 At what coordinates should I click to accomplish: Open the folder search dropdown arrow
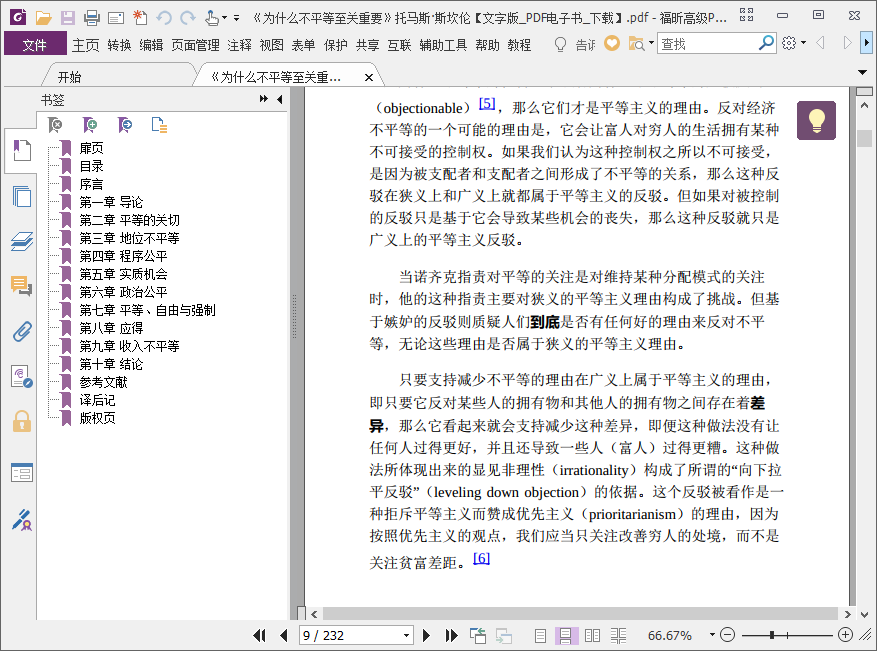[x=652, y=44]
